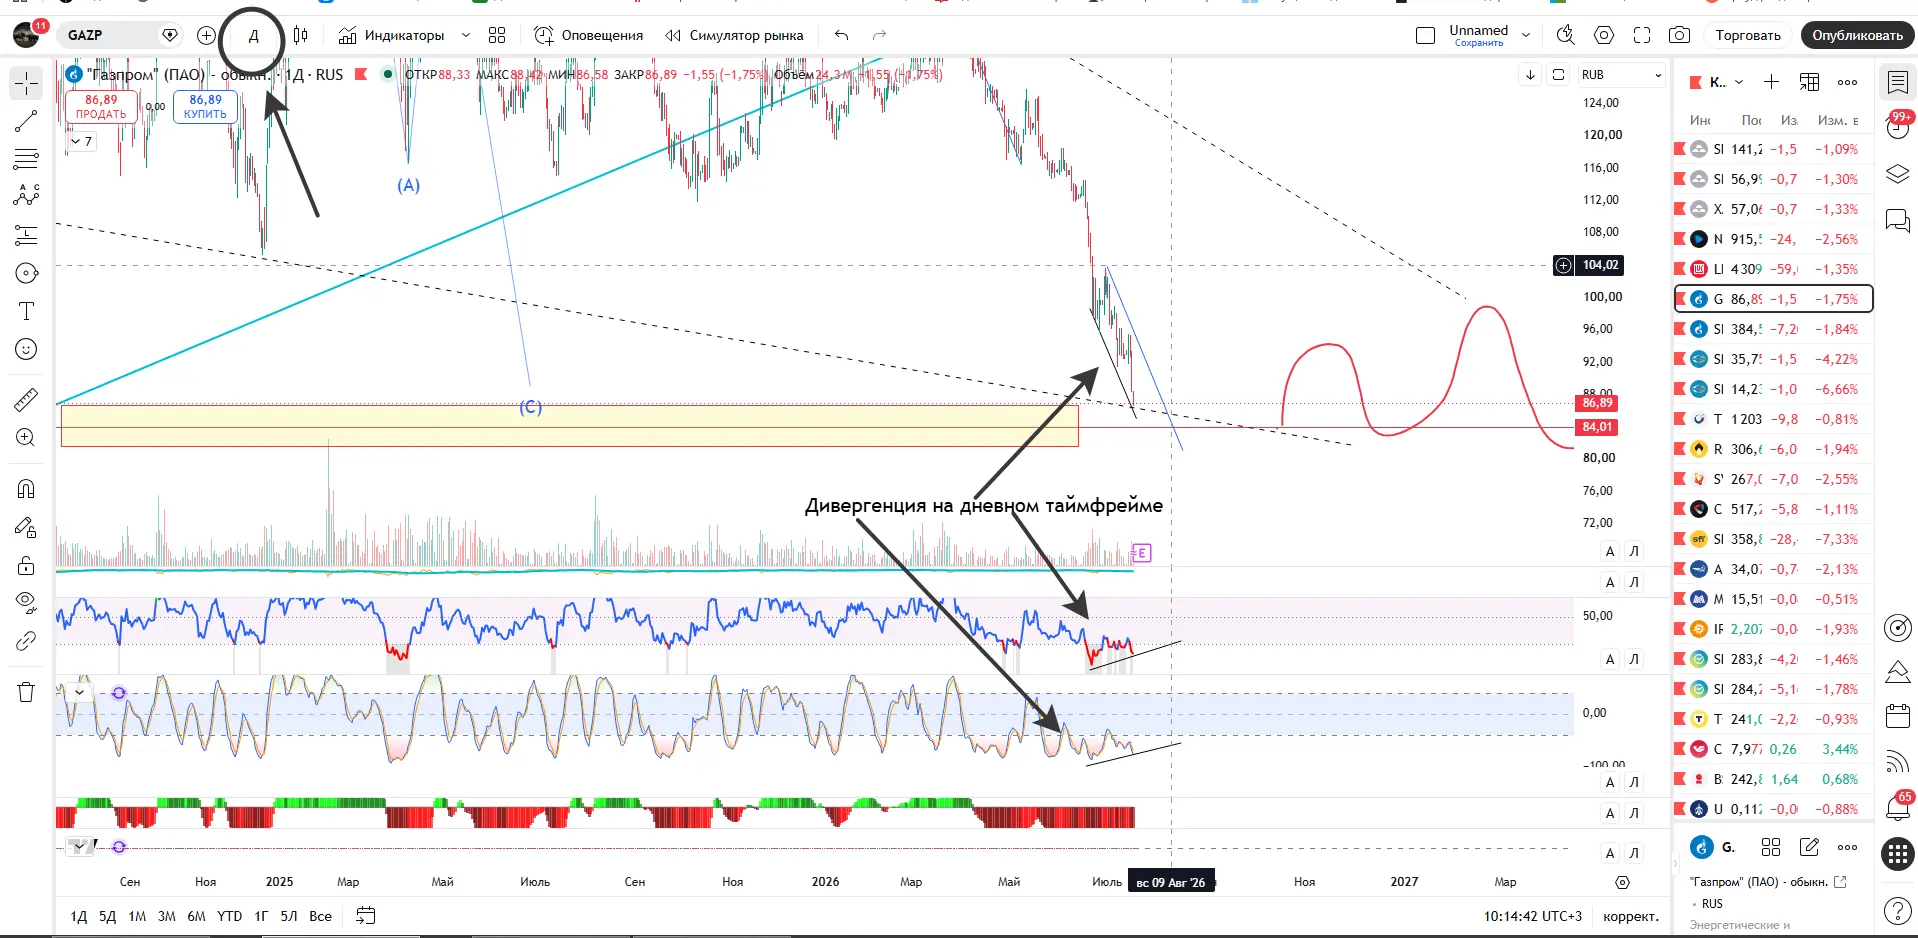Open the alerts bell in sidebar
The image size is (1918, 938).
(x=1897, y=806)
